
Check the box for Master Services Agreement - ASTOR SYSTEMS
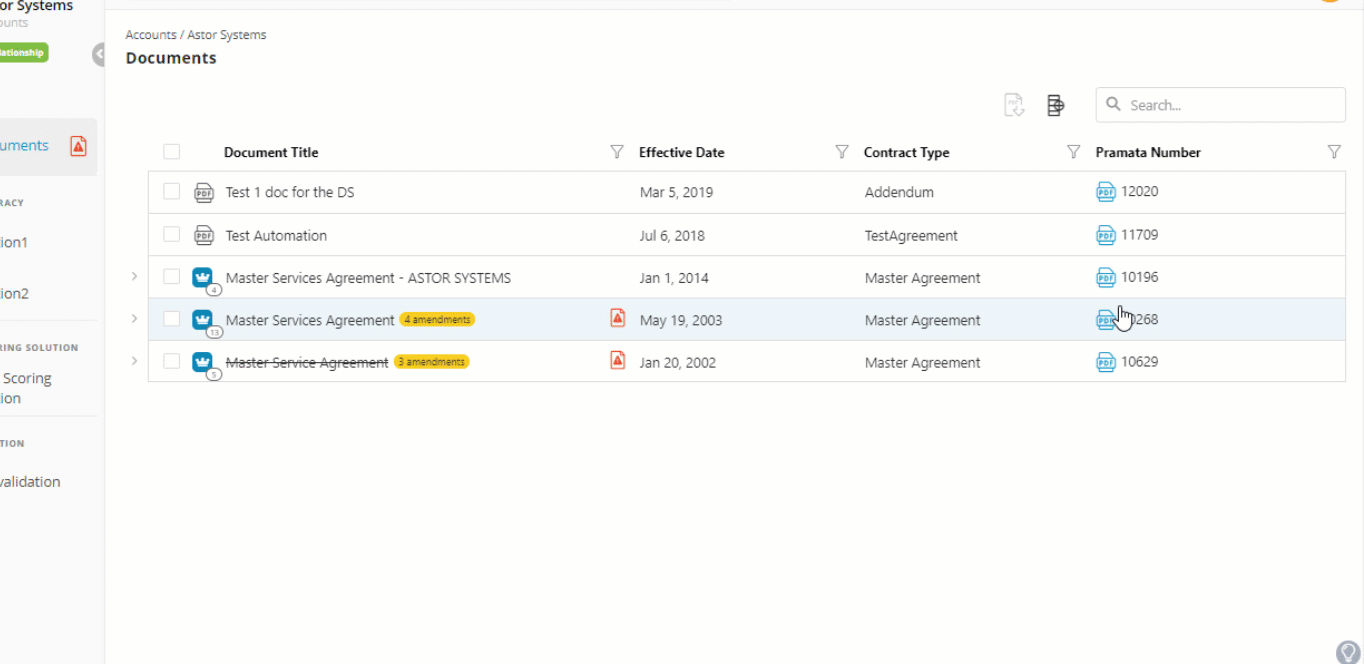[x=172, y=276]
